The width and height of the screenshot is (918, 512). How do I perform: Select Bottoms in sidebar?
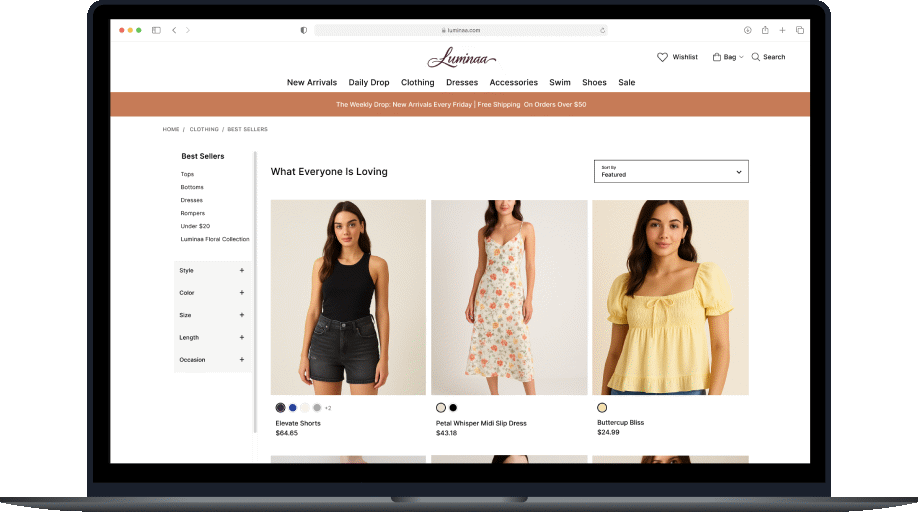click(192, 187)
